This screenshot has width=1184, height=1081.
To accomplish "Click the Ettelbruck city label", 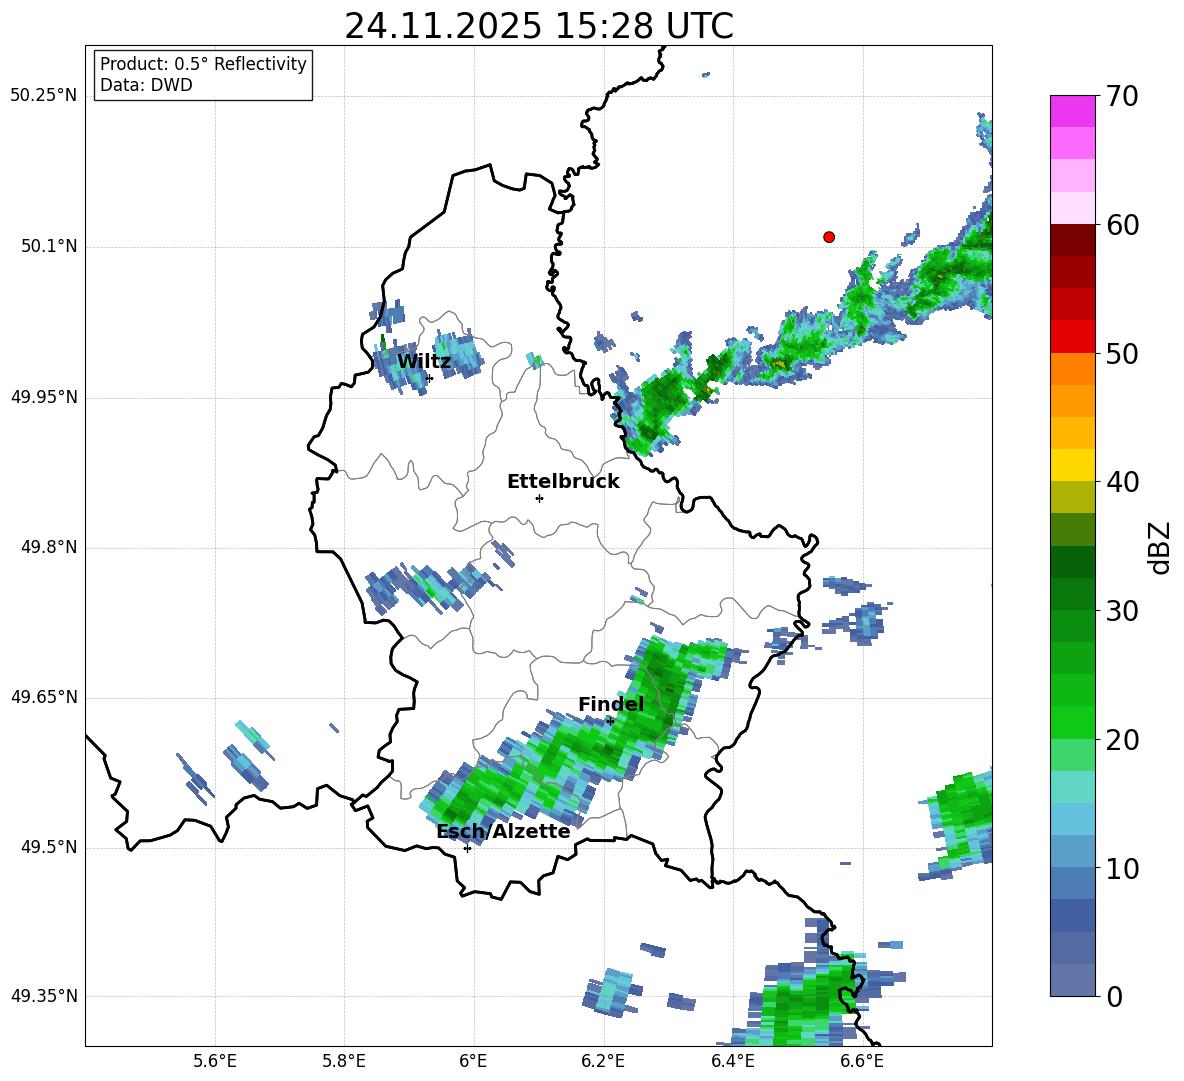I will pyautogui.click(x=563, y=482).
